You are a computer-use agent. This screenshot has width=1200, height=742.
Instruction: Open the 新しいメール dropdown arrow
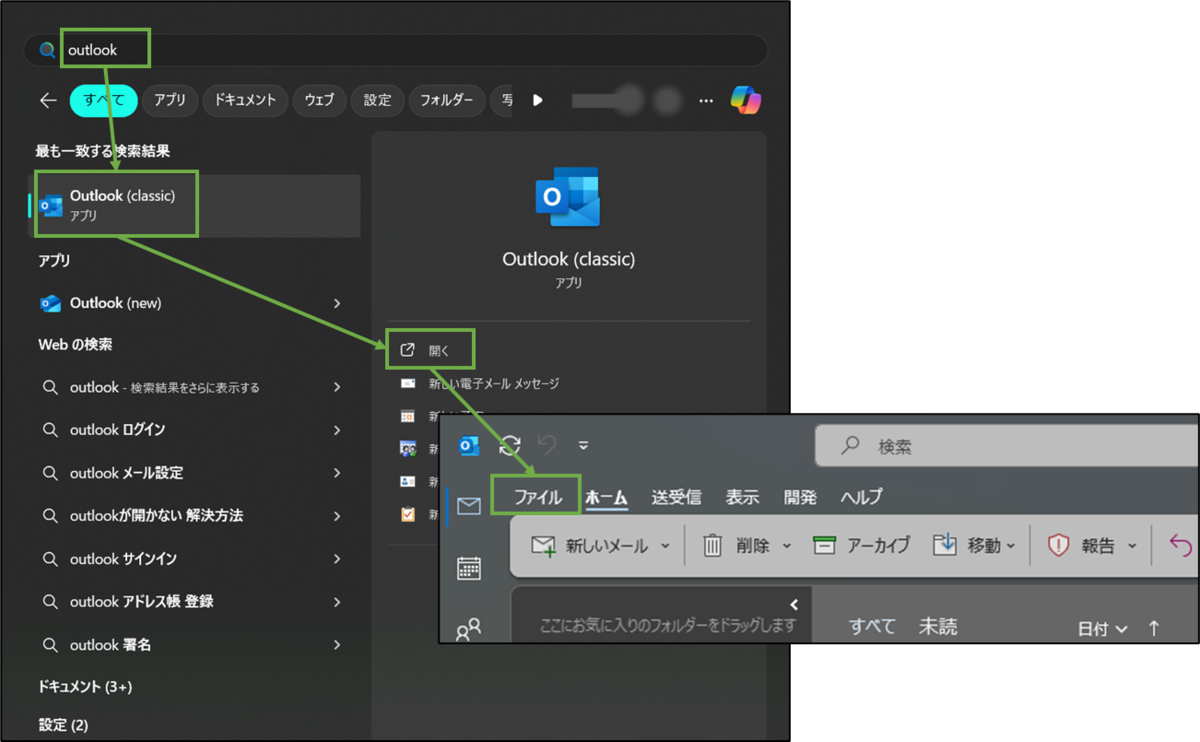click(x=665, y=547)
